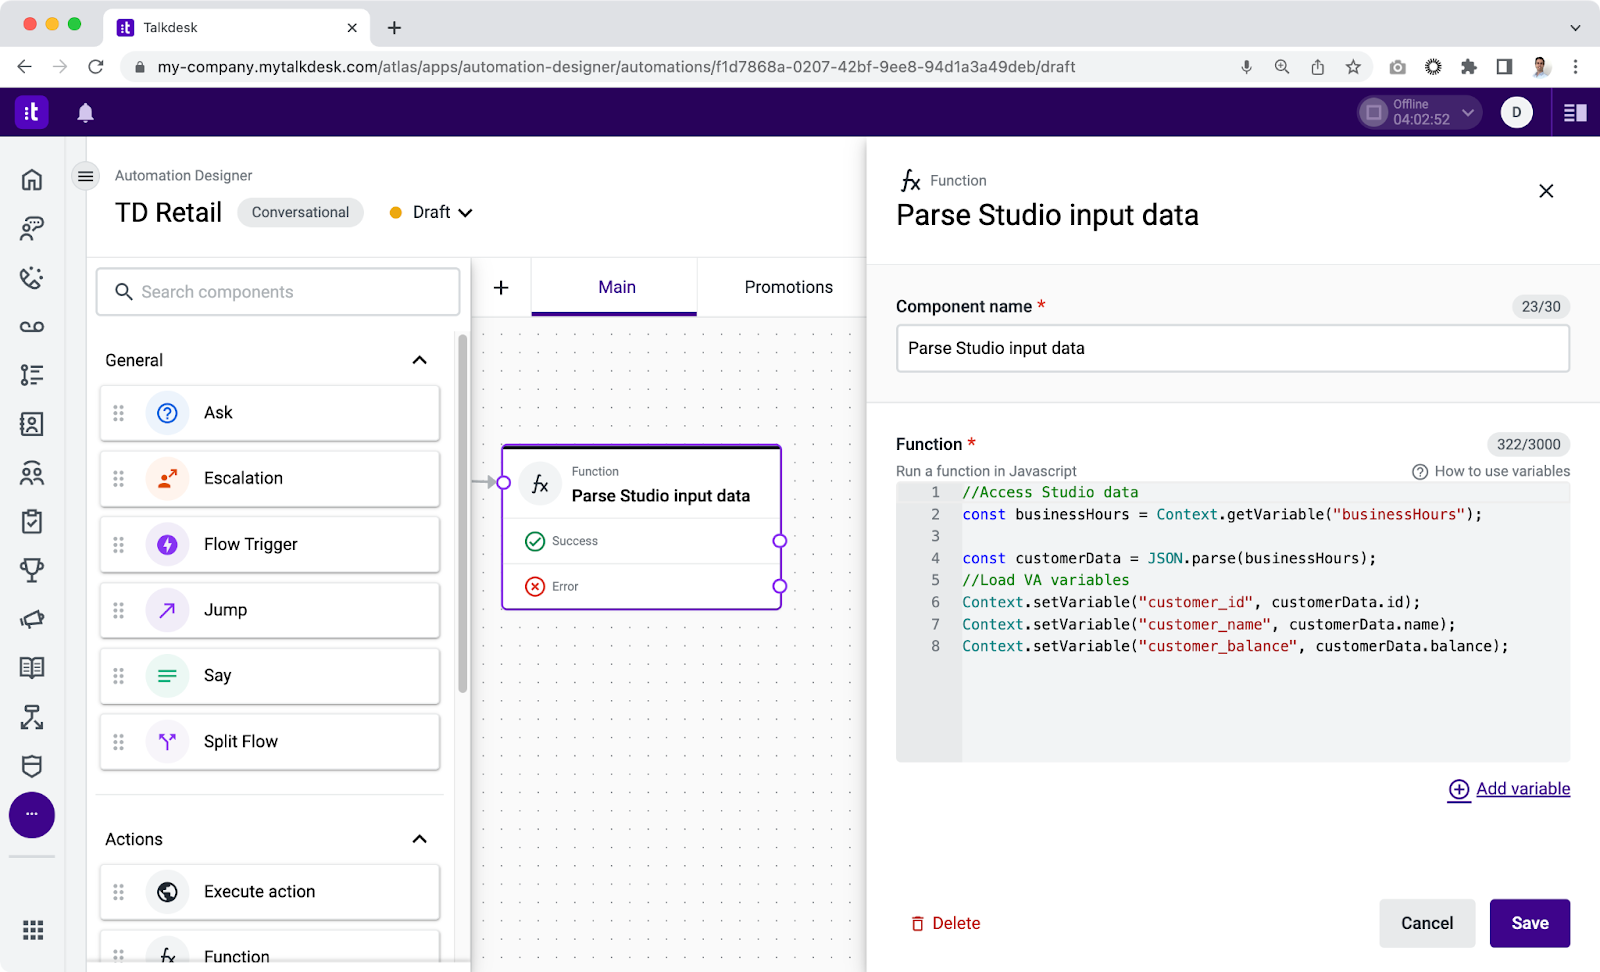
Task: Collapse the Actions components section
Action: click(420, 840)
